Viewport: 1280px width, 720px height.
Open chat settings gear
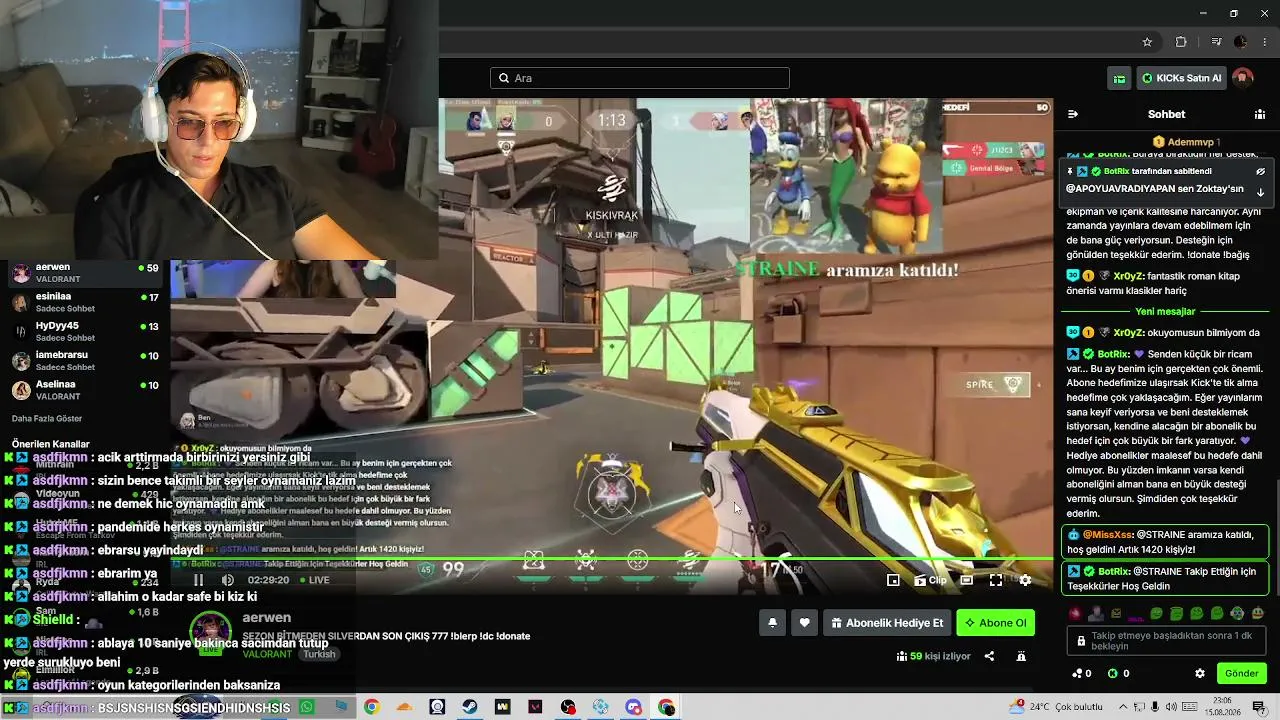click(1200, 673)
